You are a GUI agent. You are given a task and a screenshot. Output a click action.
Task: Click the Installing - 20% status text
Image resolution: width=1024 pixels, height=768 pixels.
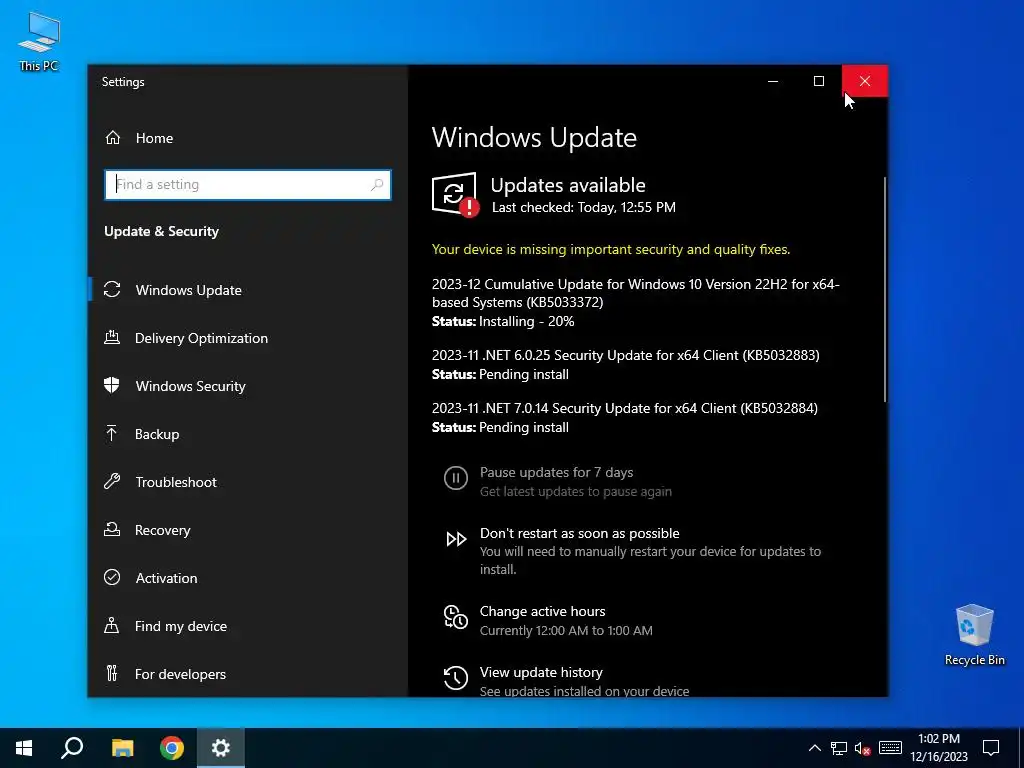click(x=526, y=321)
